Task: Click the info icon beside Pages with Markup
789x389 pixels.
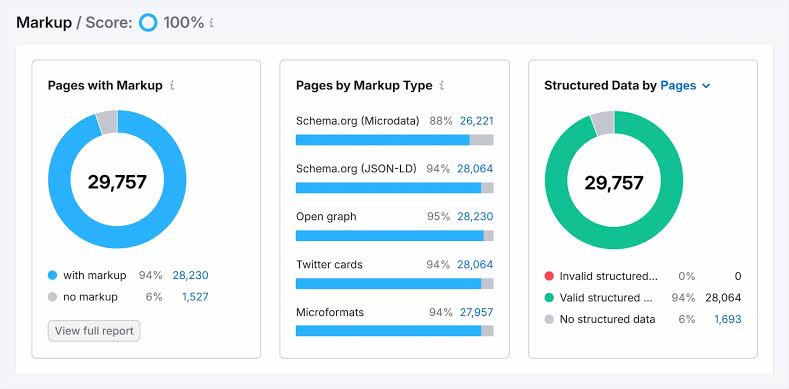Action: (172, 86)
